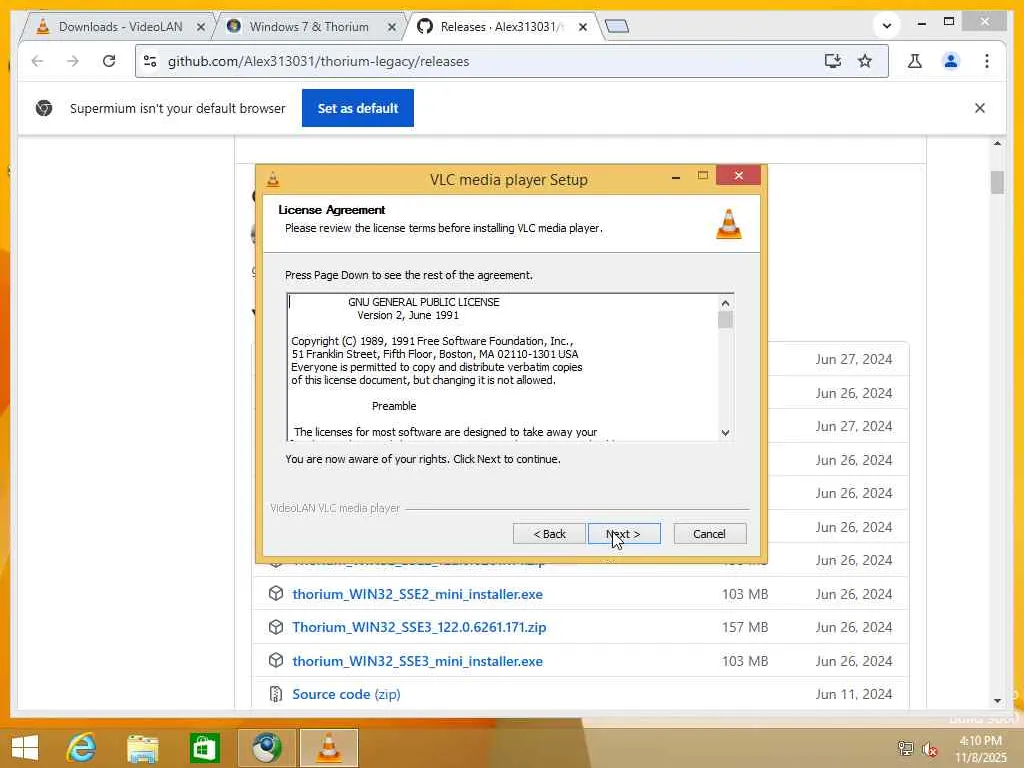The image size is (1024, 768).
Task: Click the page scrollbar thumb
Action: coord(997,182)
